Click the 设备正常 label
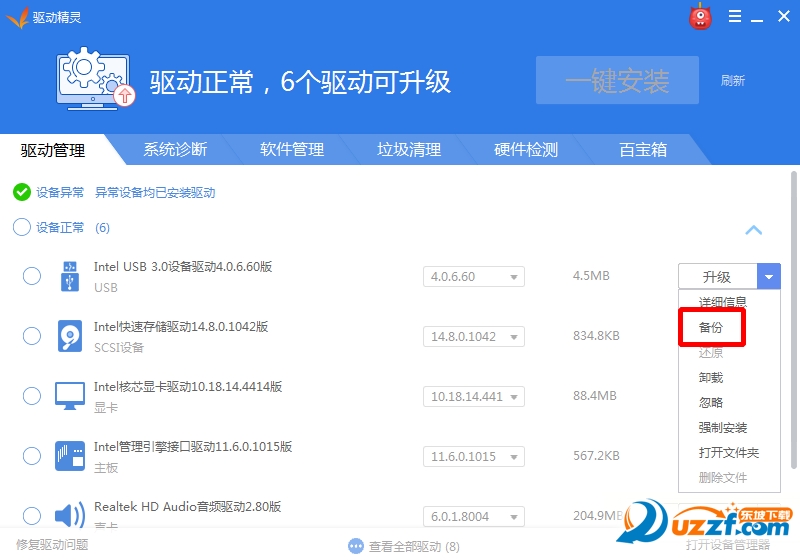This screenshot has height=560, width=800. click(60, 227)
